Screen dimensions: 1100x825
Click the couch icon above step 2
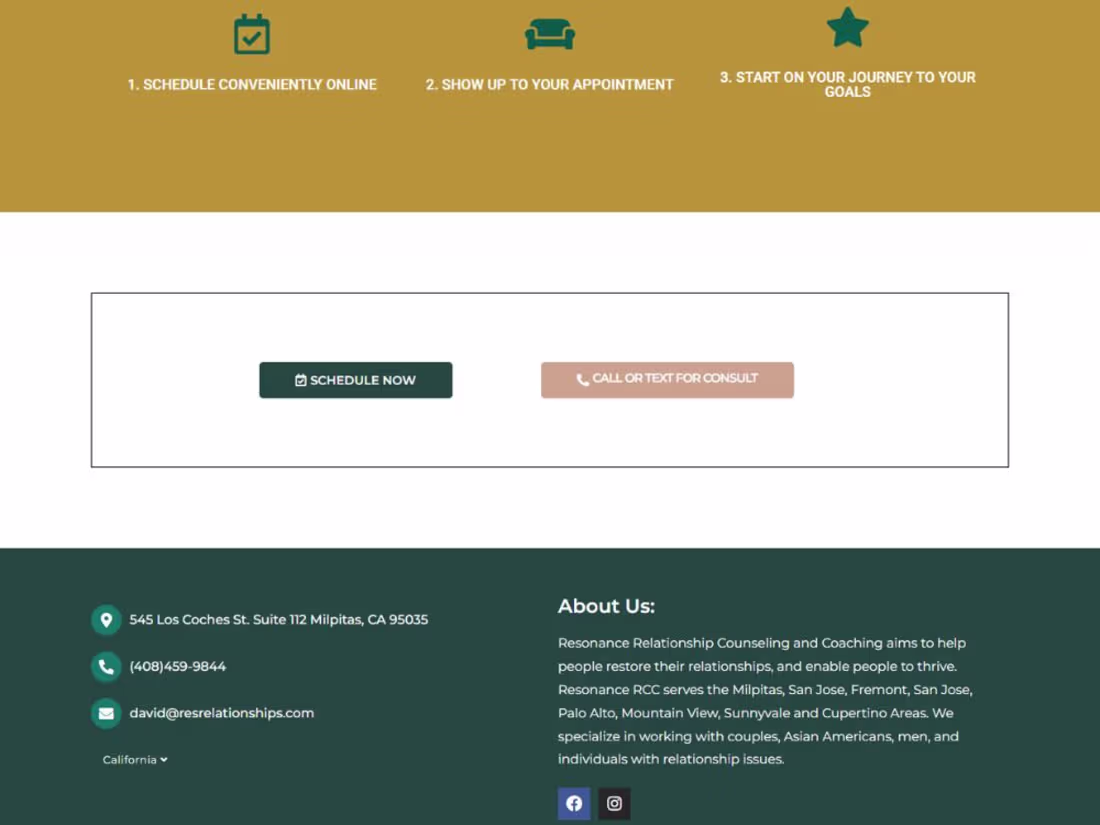[x=549, y=33]
